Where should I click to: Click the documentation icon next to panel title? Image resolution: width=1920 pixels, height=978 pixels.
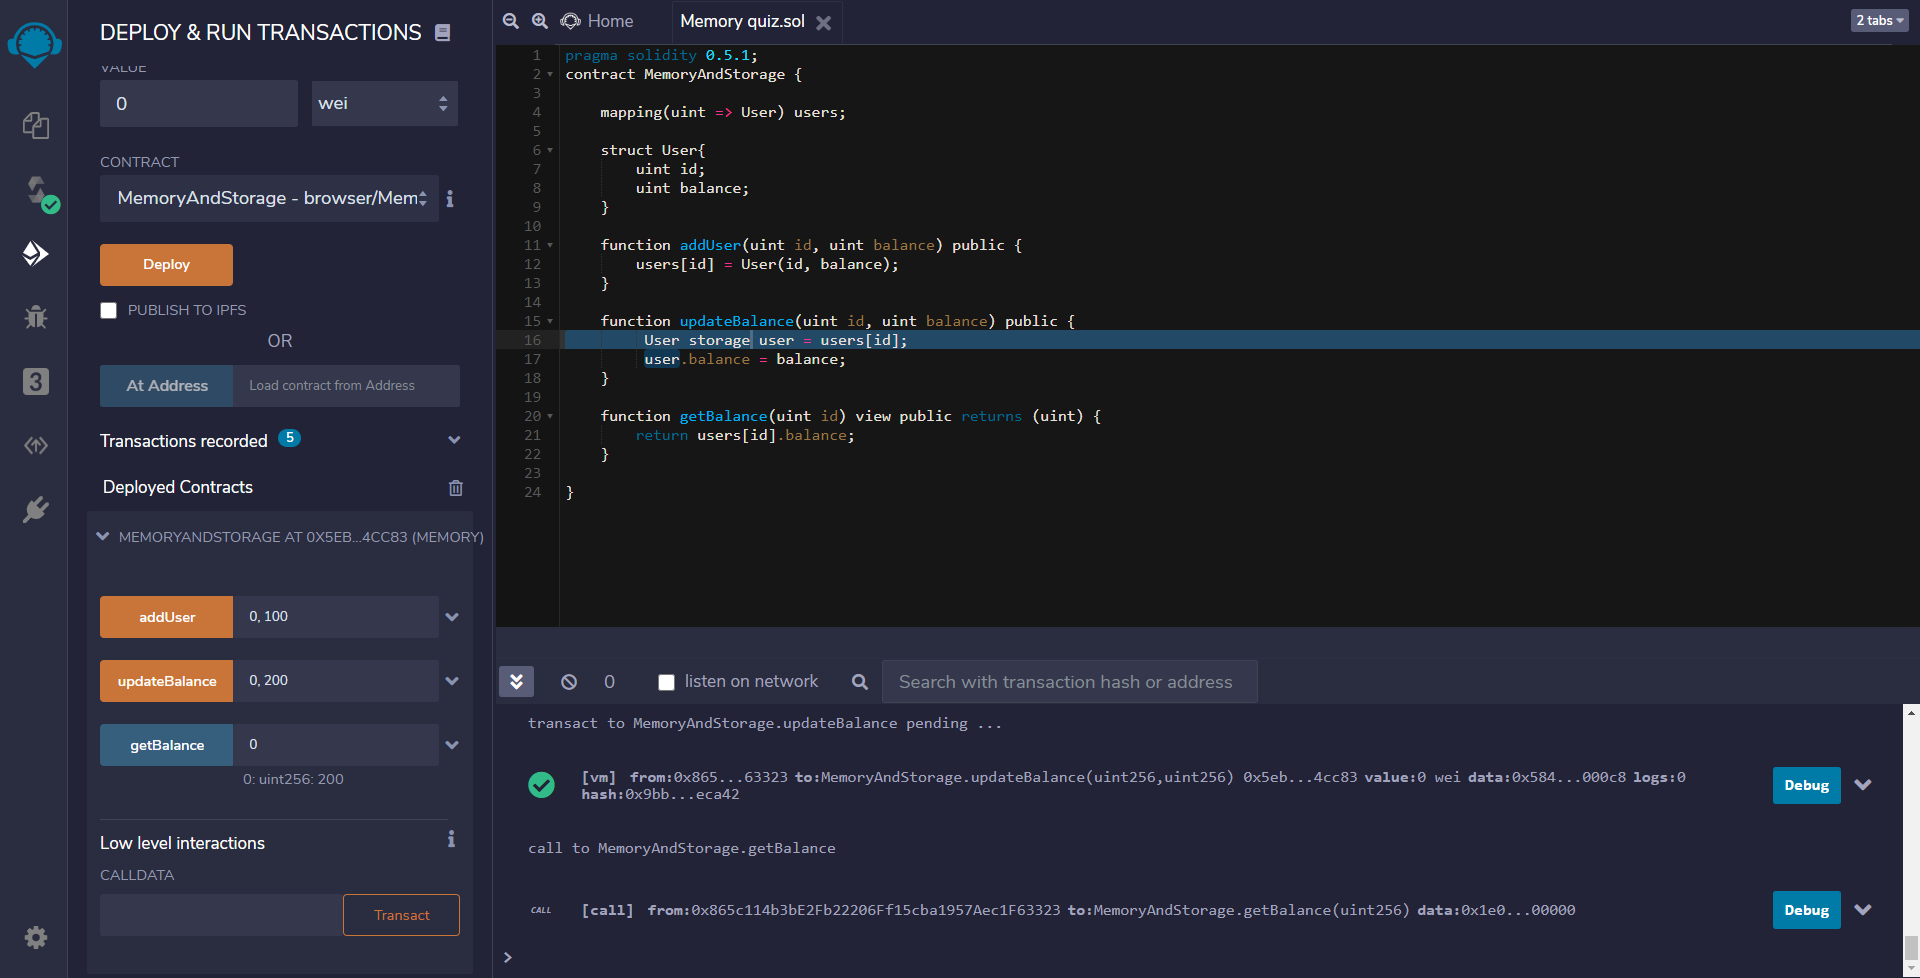tap(442, 33)
